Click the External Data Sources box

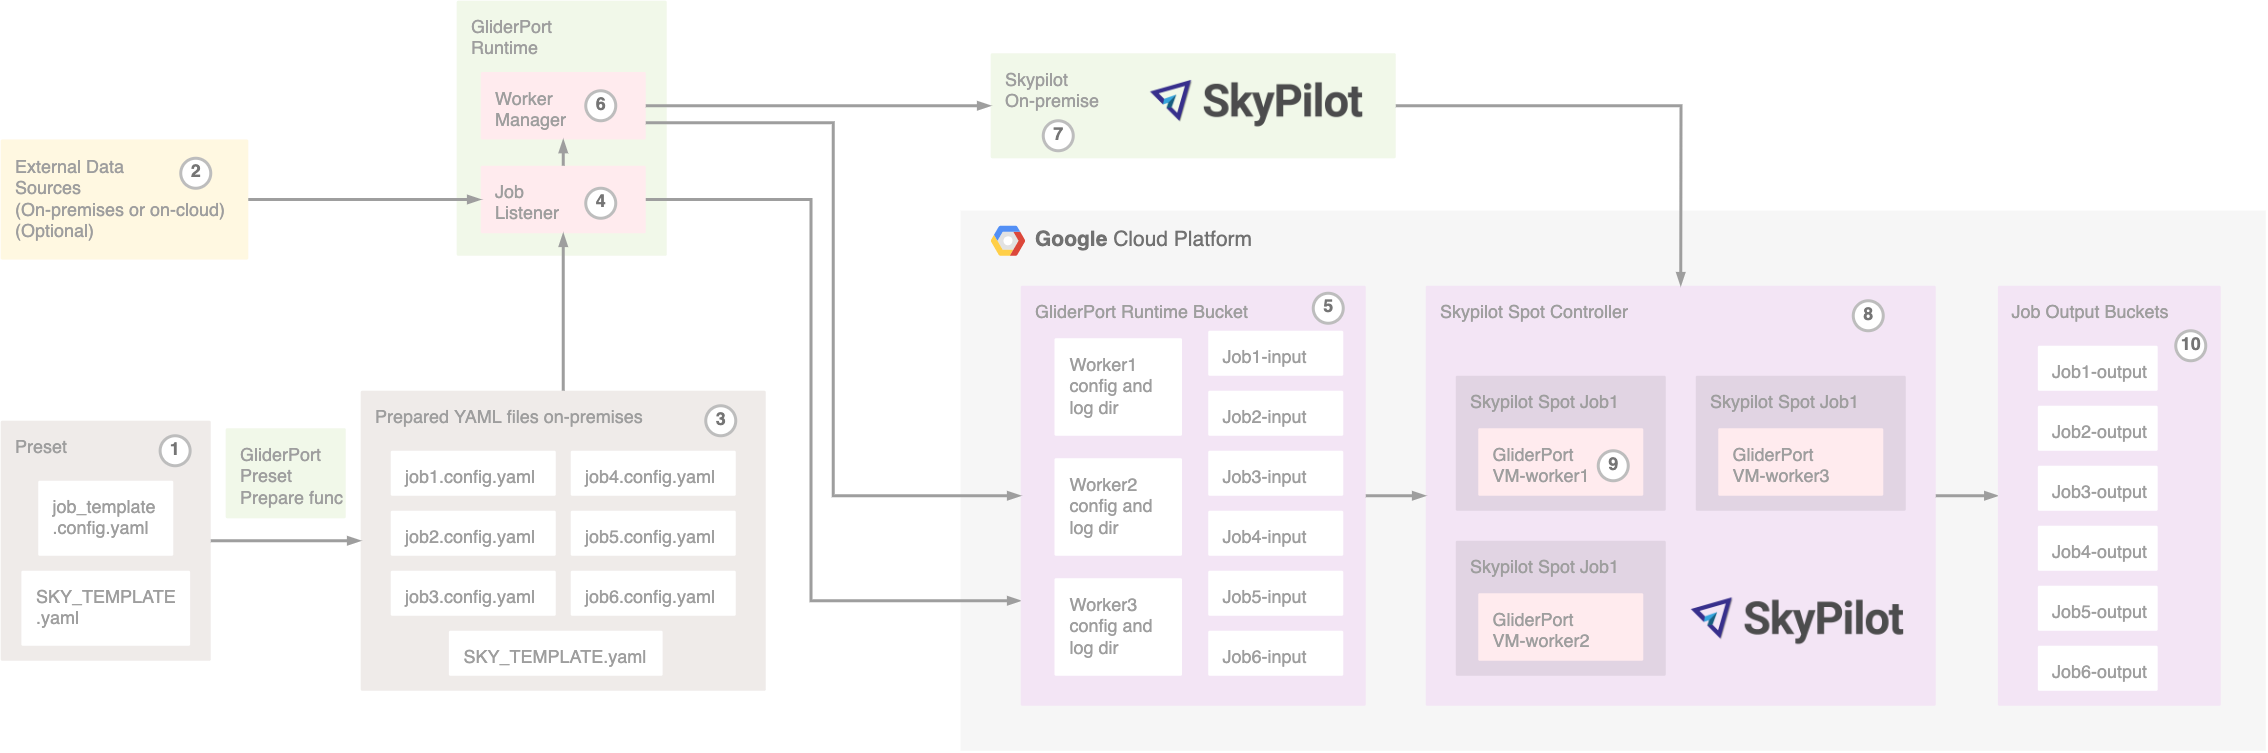click(125, 199)
